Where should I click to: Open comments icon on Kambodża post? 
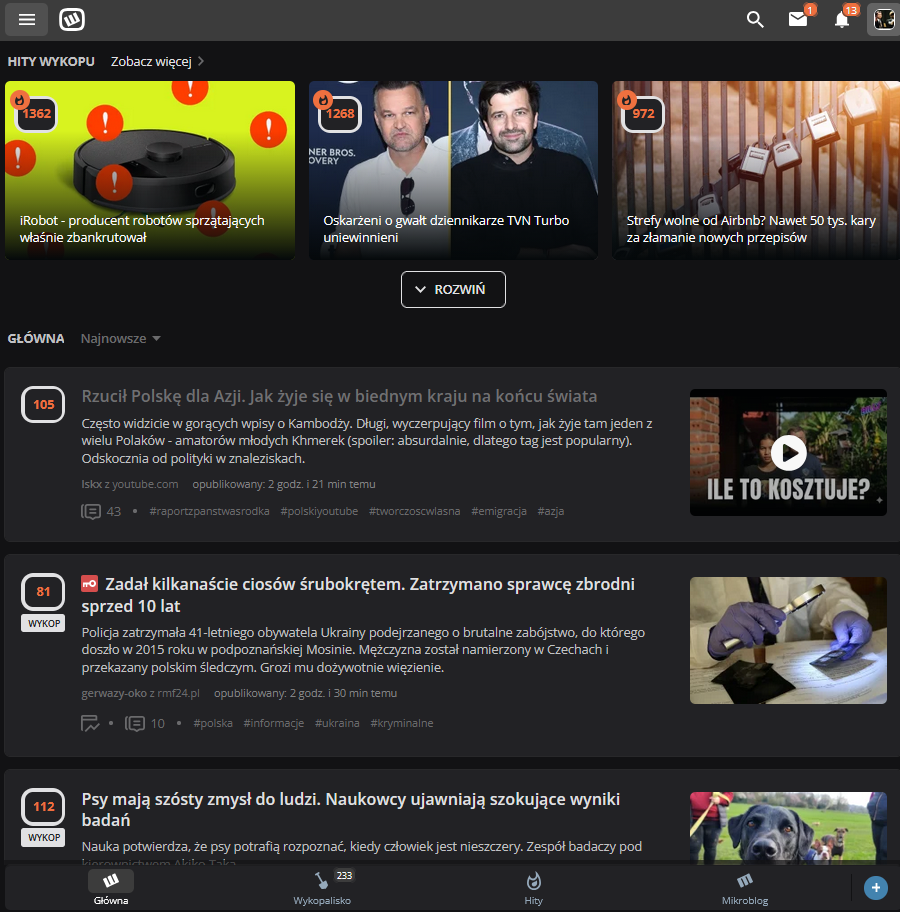tap(91, 511)
